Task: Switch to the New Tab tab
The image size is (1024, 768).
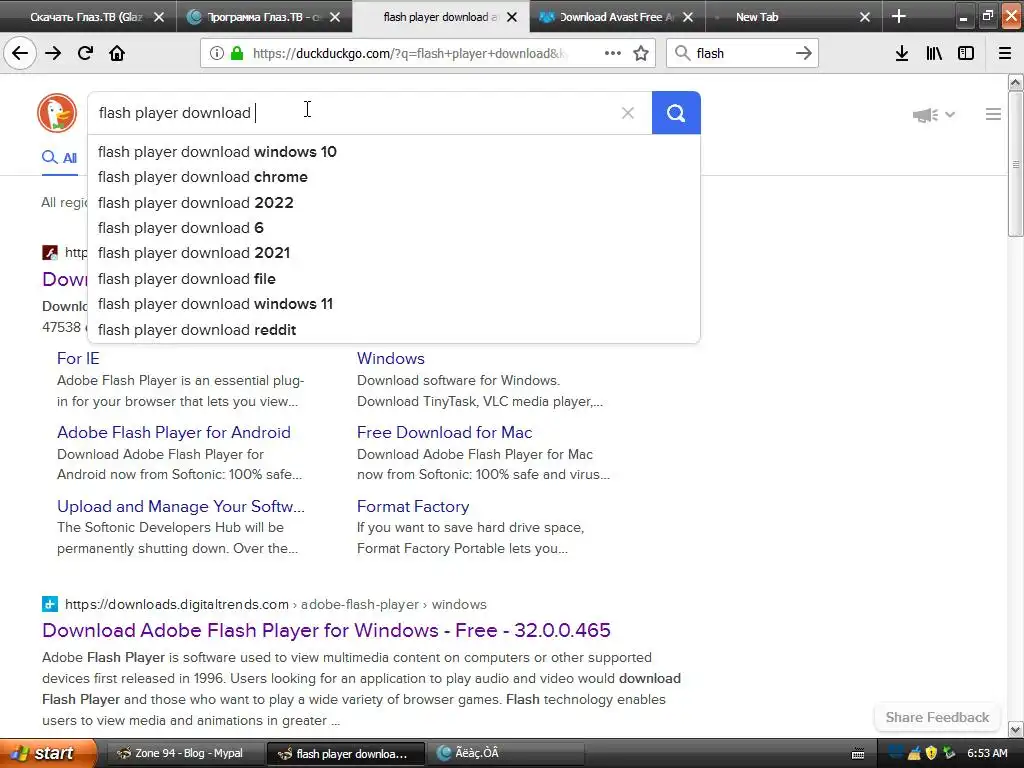Action: pyautogui.click(x=757, y=17)
